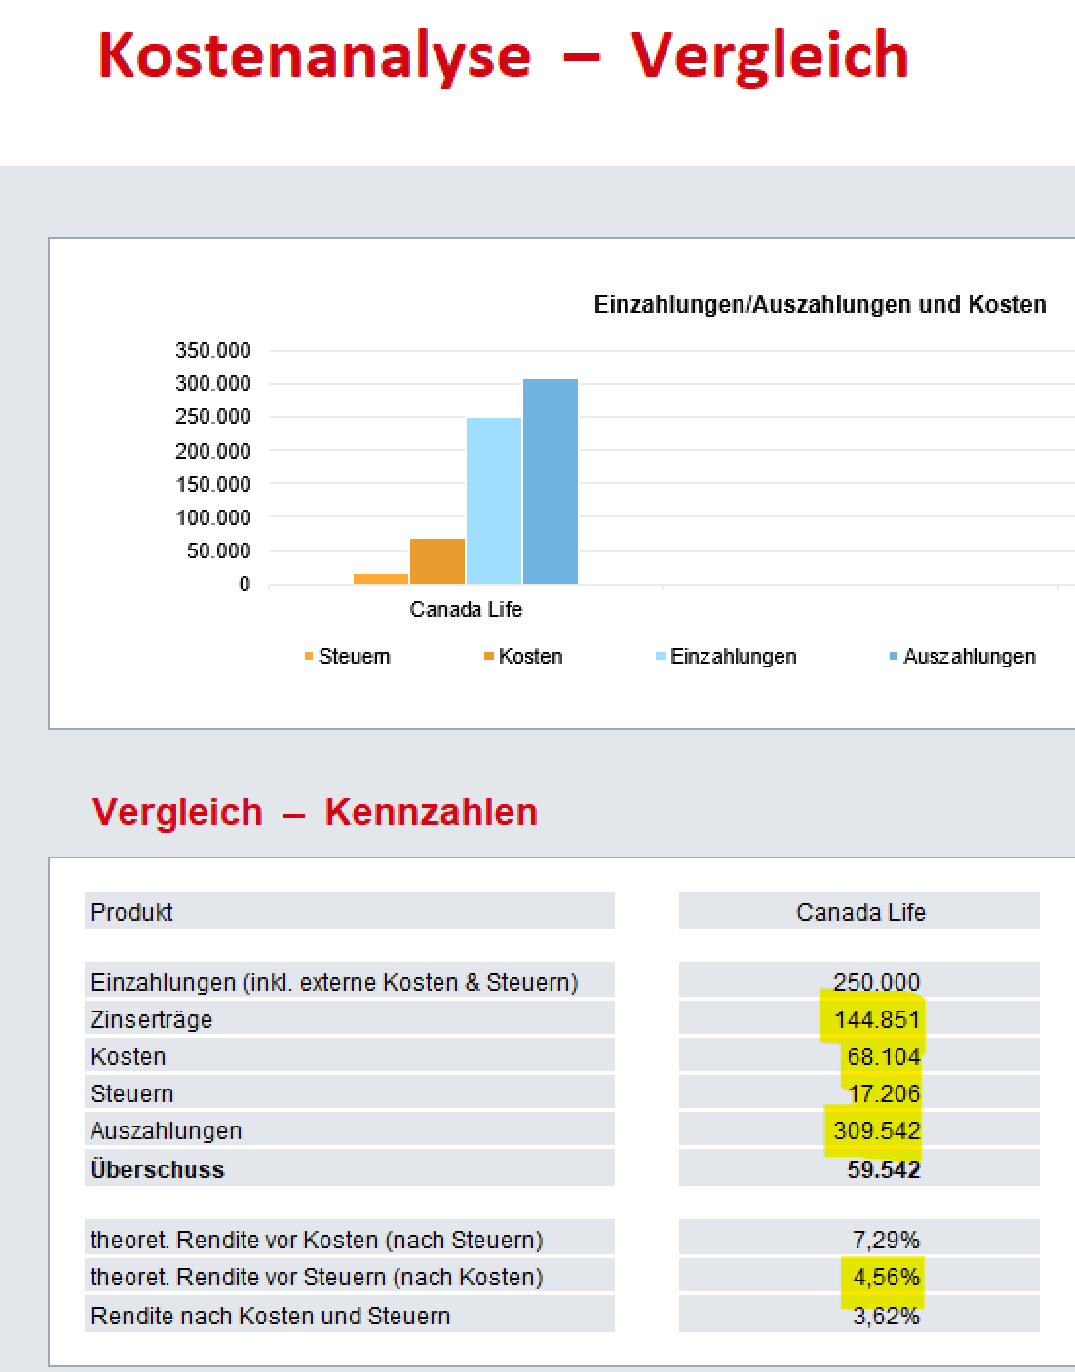This screenshot has height=1372, width=1075.
Task: Click the light blue Einzahlungen bar
Action: (494, 501)
